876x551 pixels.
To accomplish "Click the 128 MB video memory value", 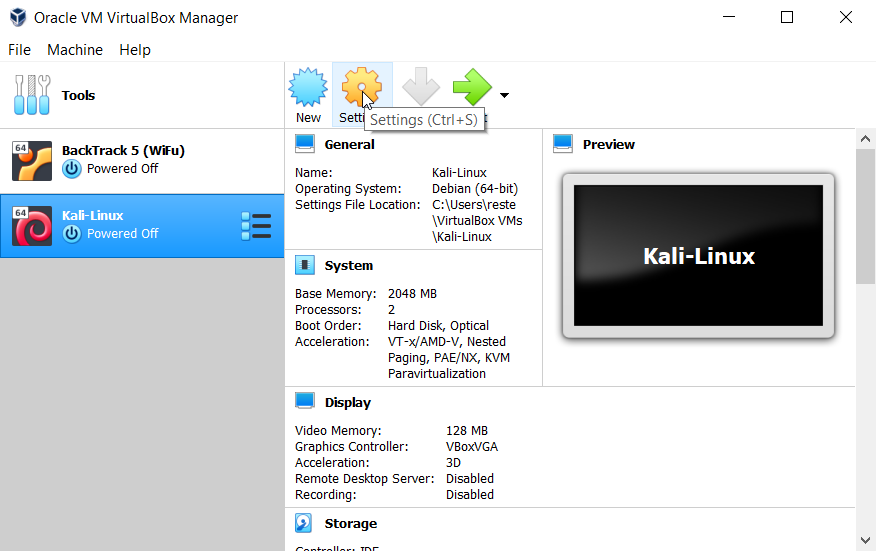I will pyautogui.click(x=466, y=431).
